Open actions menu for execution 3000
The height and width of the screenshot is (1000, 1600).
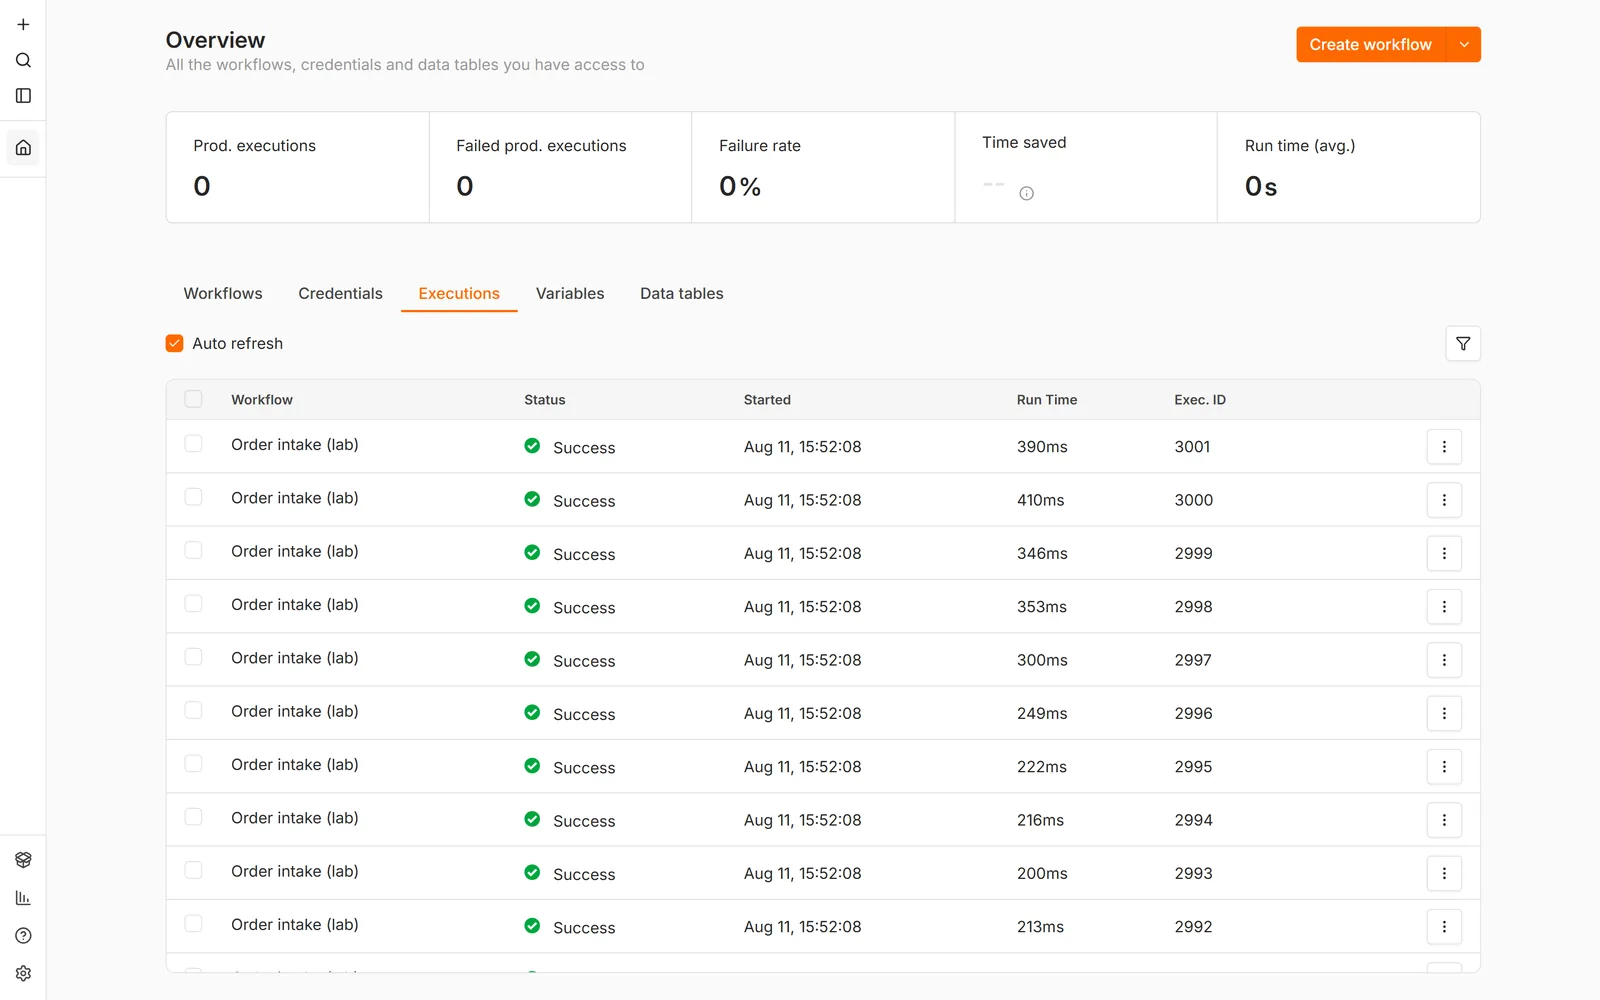[x=1444, y=500]
